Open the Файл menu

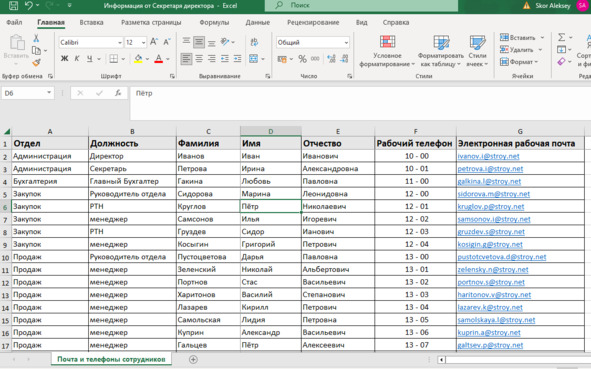(x=14, y=22)
